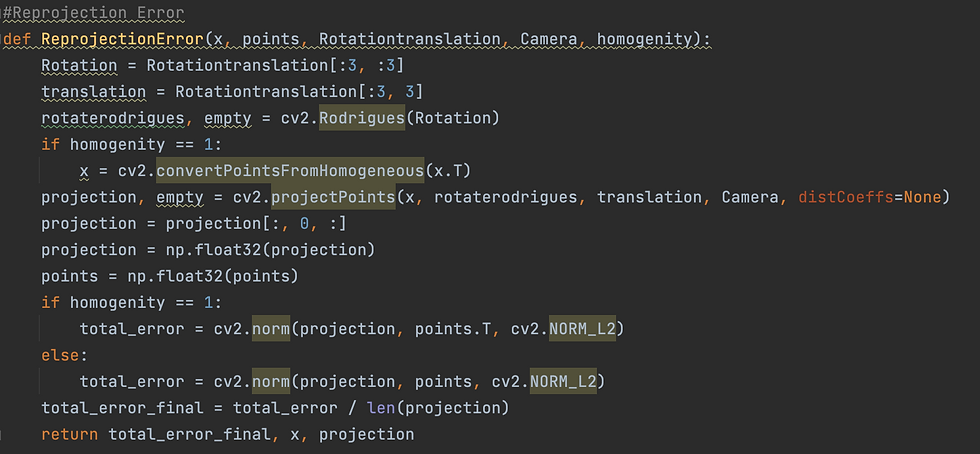The width and height of the screenshot is (980, 454).
Task: Click the underlined Rotation variable assignment
Action: (x=79, y=65)
